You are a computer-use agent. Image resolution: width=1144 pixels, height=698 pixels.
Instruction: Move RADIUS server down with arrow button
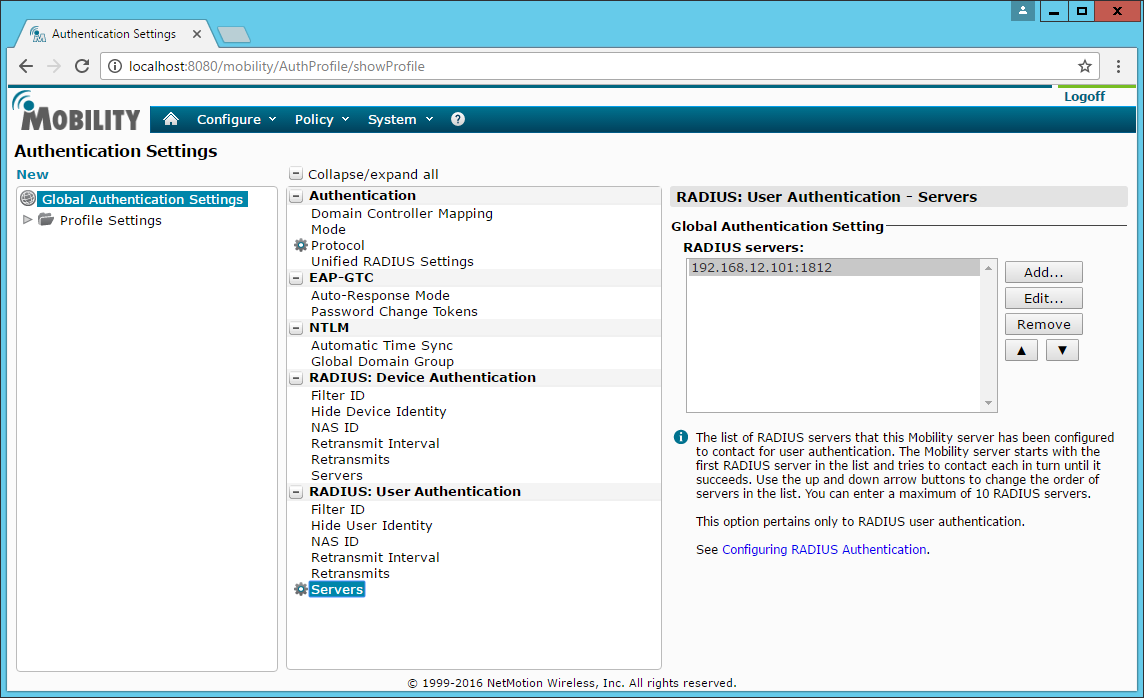click(1062, 350)
